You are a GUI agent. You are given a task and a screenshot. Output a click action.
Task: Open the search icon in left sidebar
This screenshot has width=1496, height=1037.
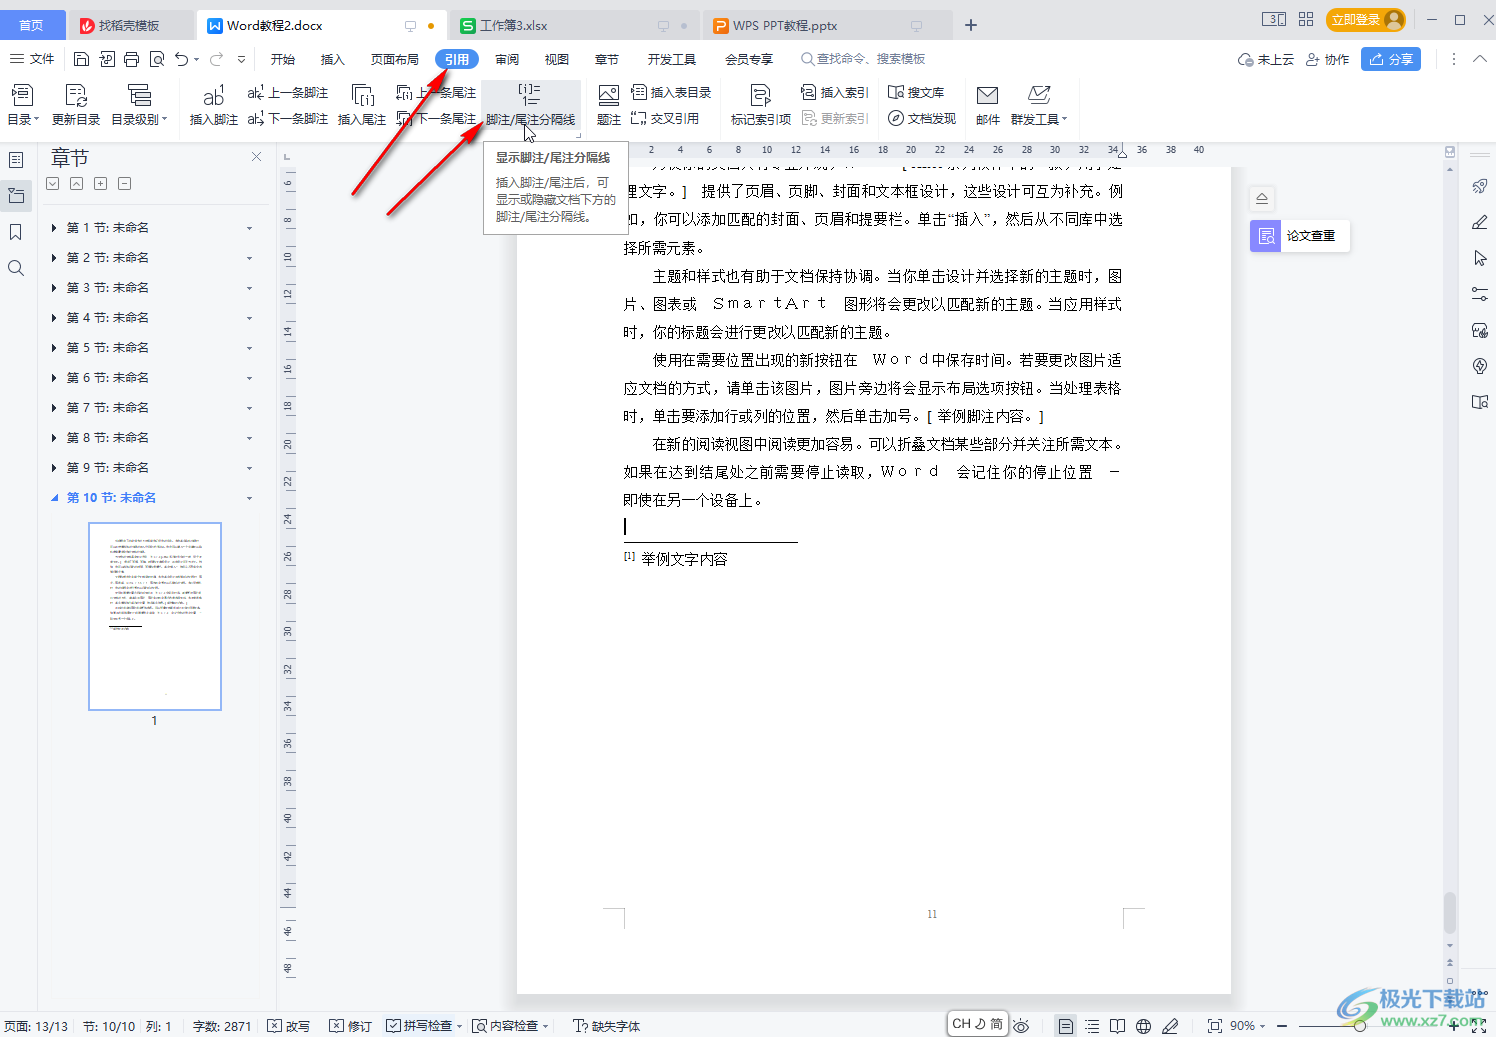(x=16, y=268)
